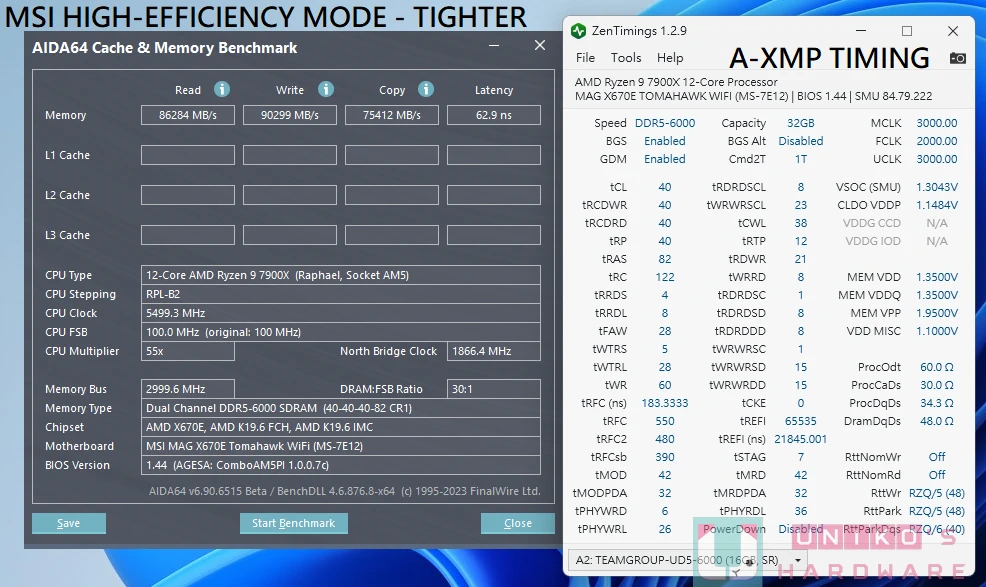Click the ProcOdt value 60.0 Ω

click(x=936, y=367)
